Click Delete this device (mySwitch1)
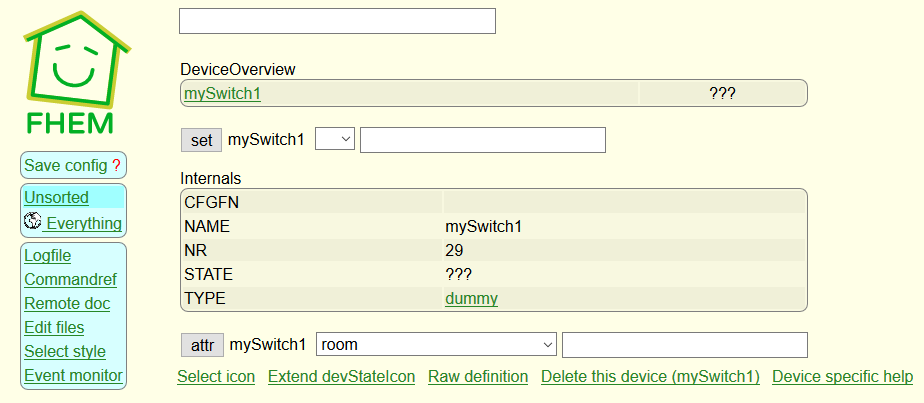 point(651,376)
